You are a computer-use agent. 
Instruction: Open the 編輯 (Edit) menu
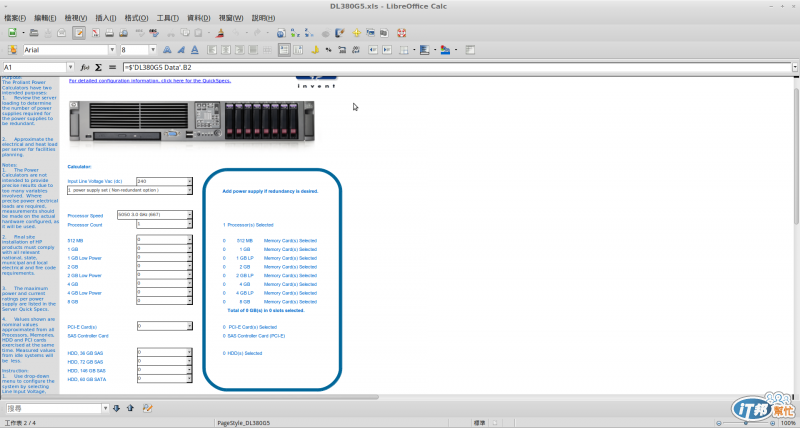[x=45, y=18]
